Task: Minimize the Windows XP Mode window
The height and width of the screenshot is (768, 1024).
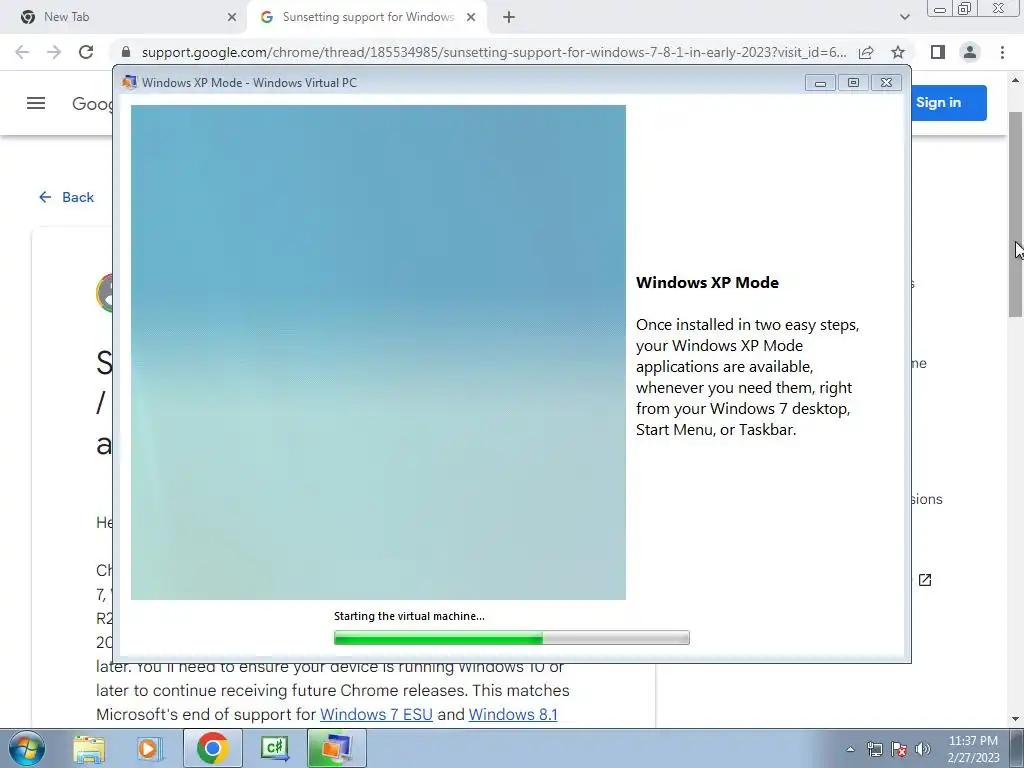Action: (x=820, y=82)
